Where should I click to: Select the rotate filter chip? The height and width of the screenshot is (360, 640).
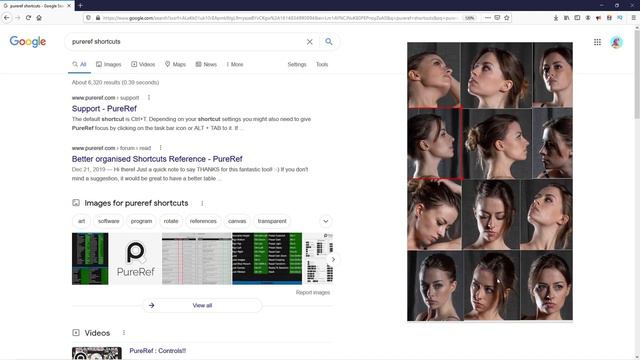coord(171,221)
